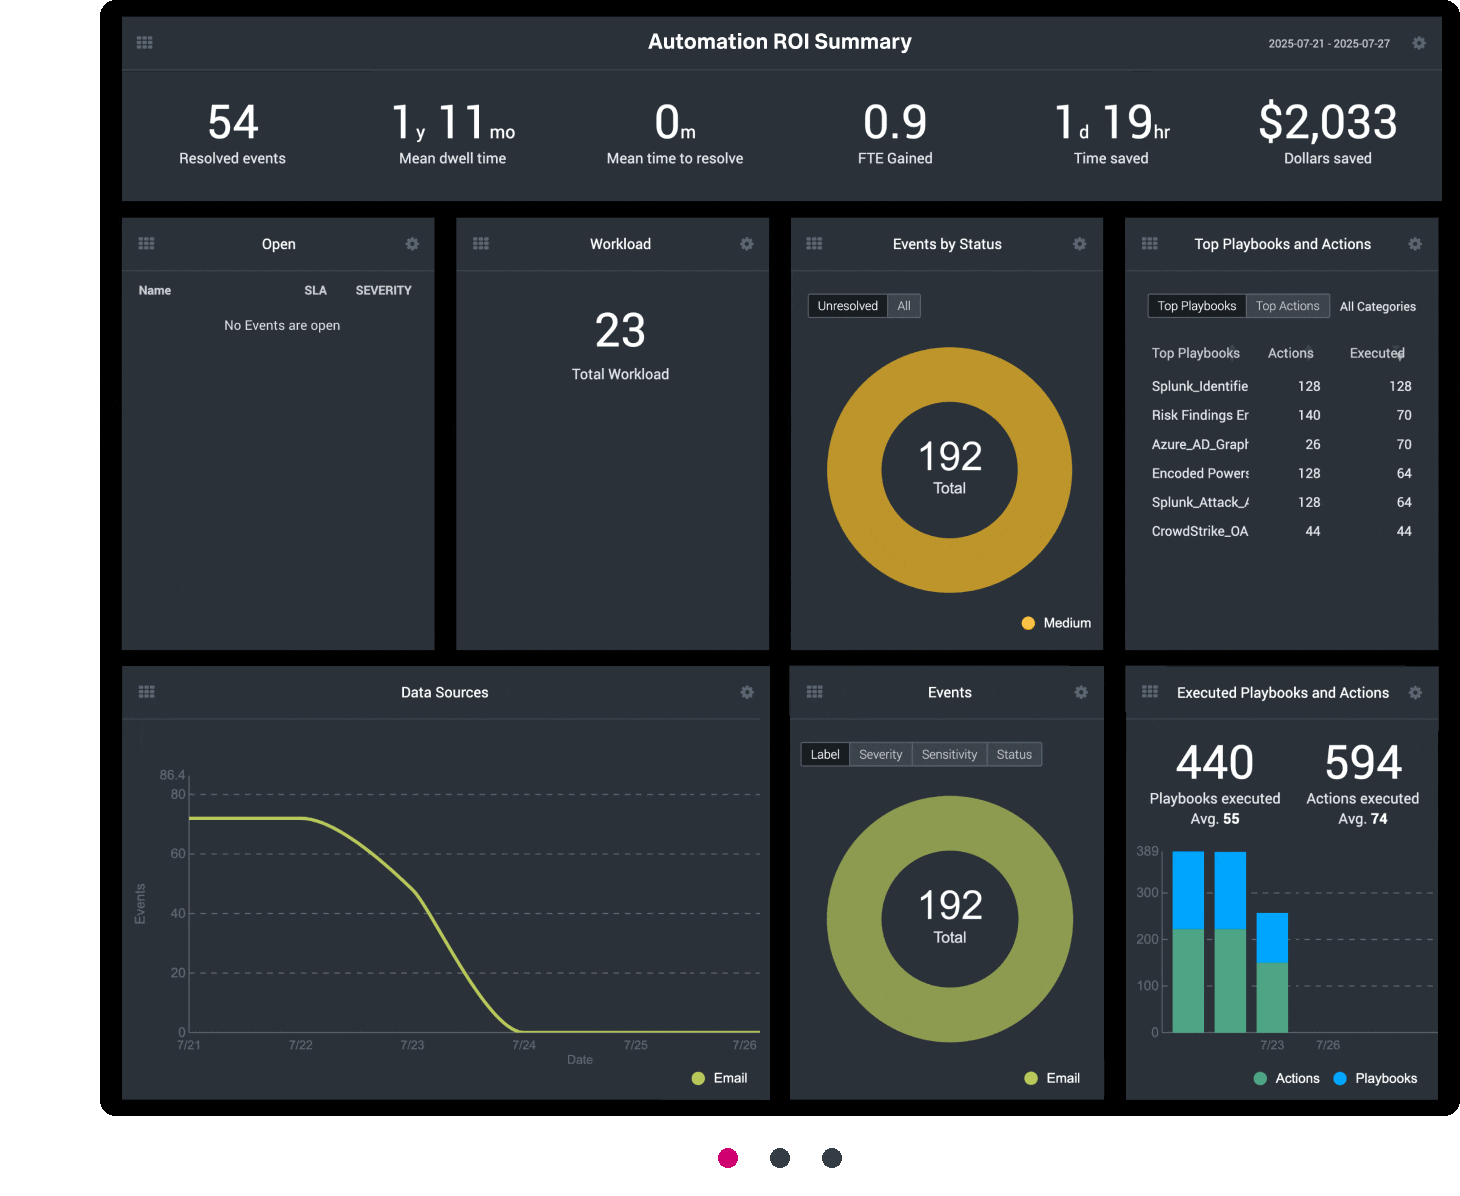Open the dashboard settings gear in the header

coord(1418,43)
